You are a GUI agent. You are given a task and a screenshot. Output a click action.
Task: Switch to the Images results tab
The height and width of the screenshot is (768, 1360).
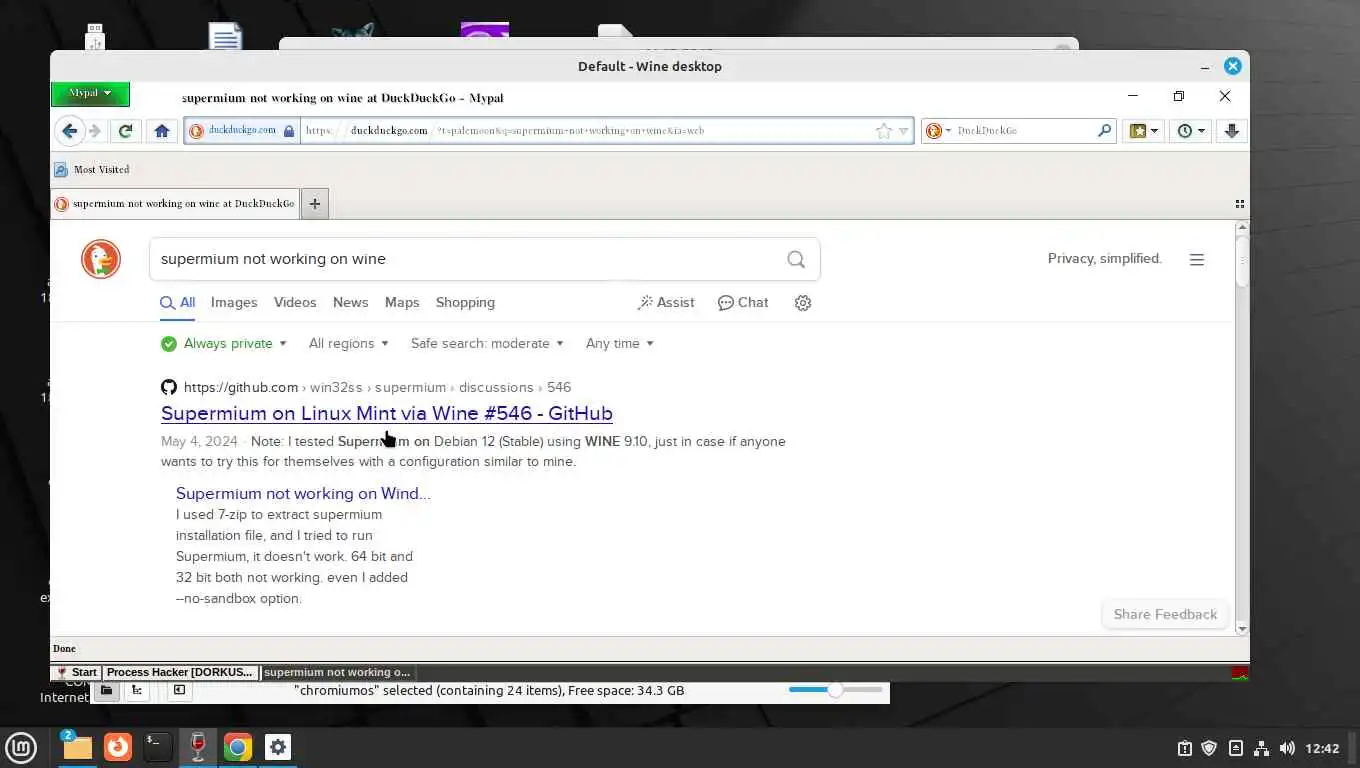234,302
